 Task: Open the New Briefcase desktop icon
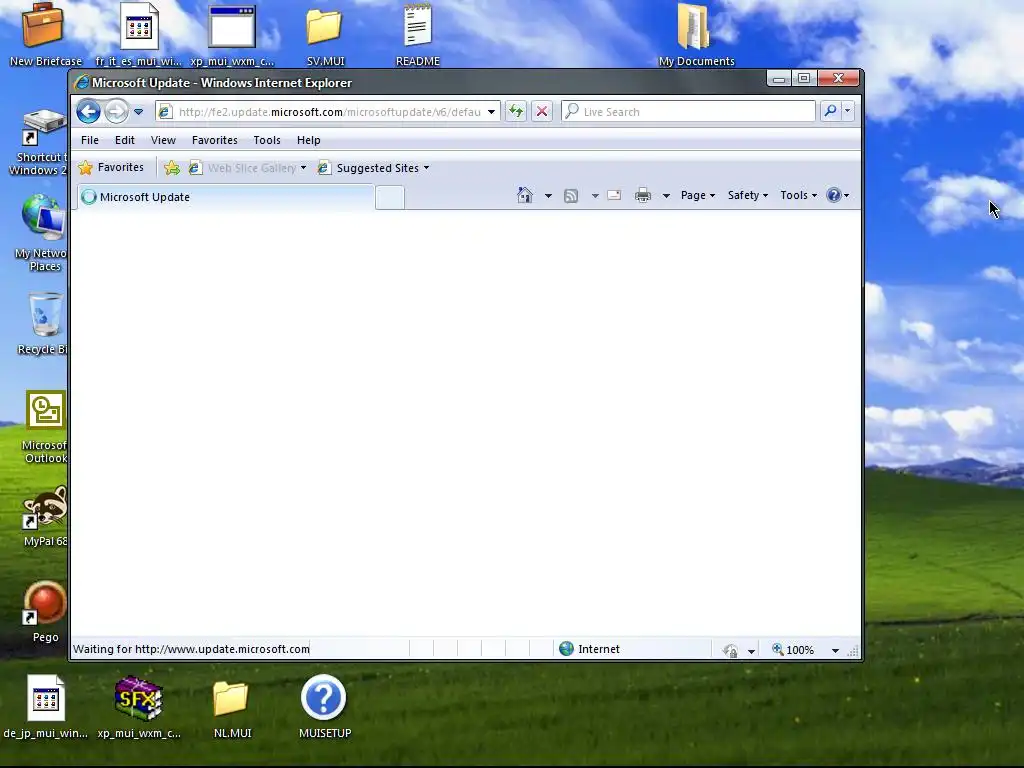pos(44,34)
